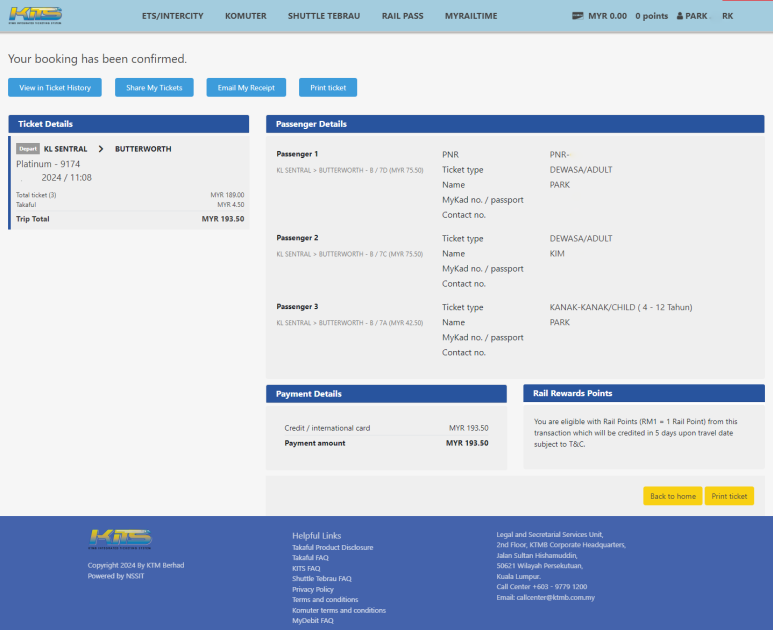
Task: Click the blue Print ticket button at top
Action: [328, 88]
